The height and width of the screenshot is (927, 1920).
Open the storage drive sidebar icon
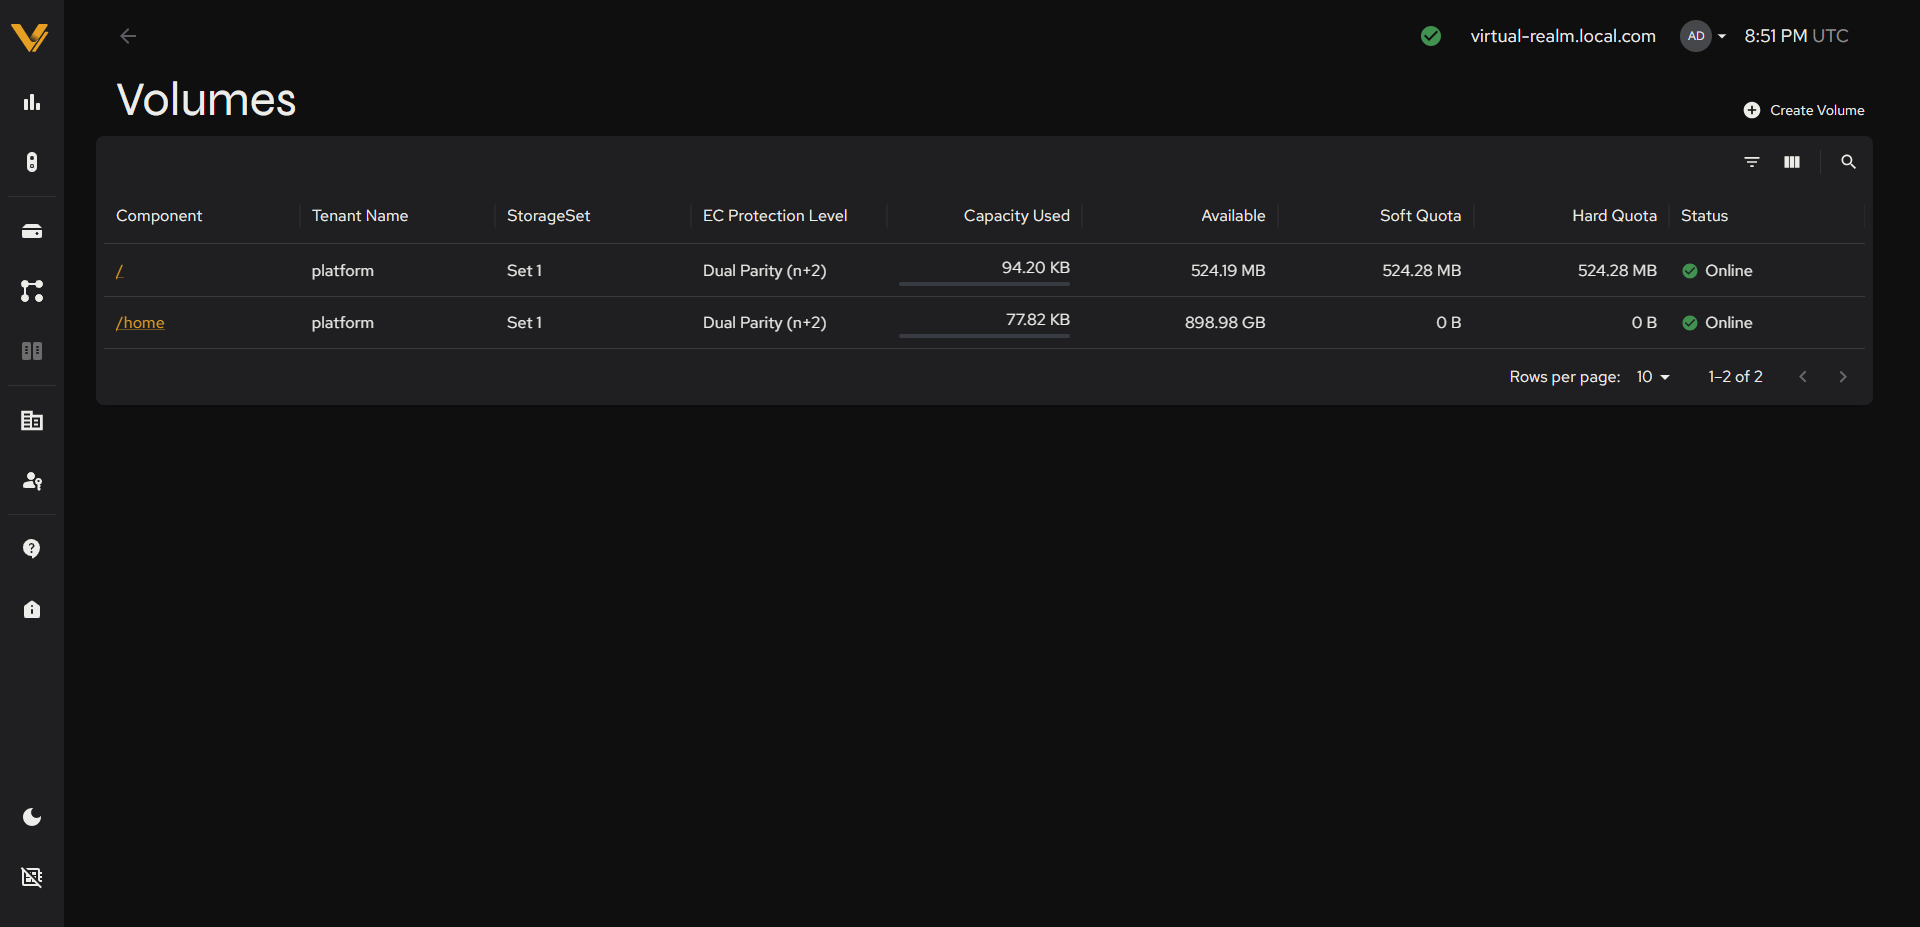point(32,231)
